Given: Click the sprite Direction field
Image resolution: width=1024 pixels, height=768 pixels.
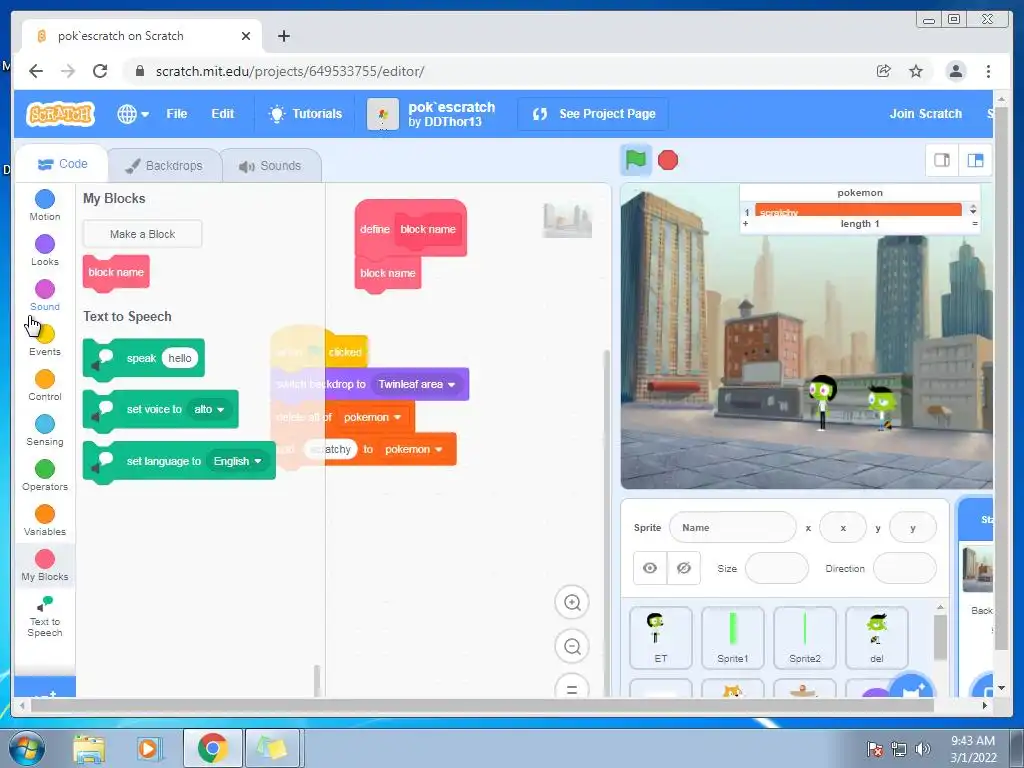Looking at the screenshot, I should tap(904, 568).
